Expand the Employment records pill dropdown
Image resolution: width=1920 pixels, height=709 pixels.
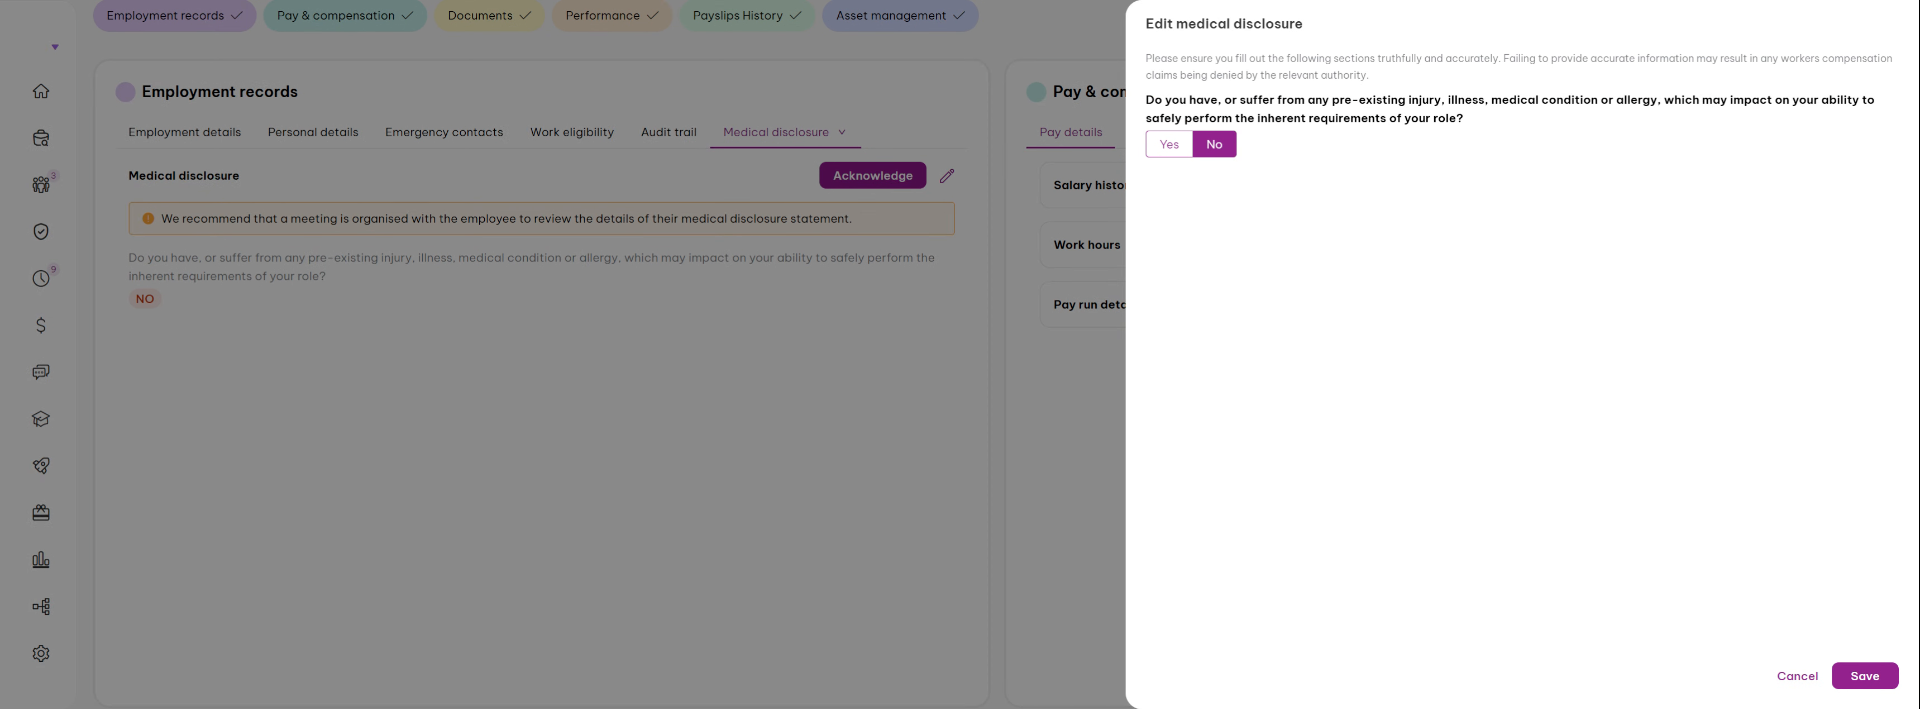pyautogui.click(x=175, y=15)
